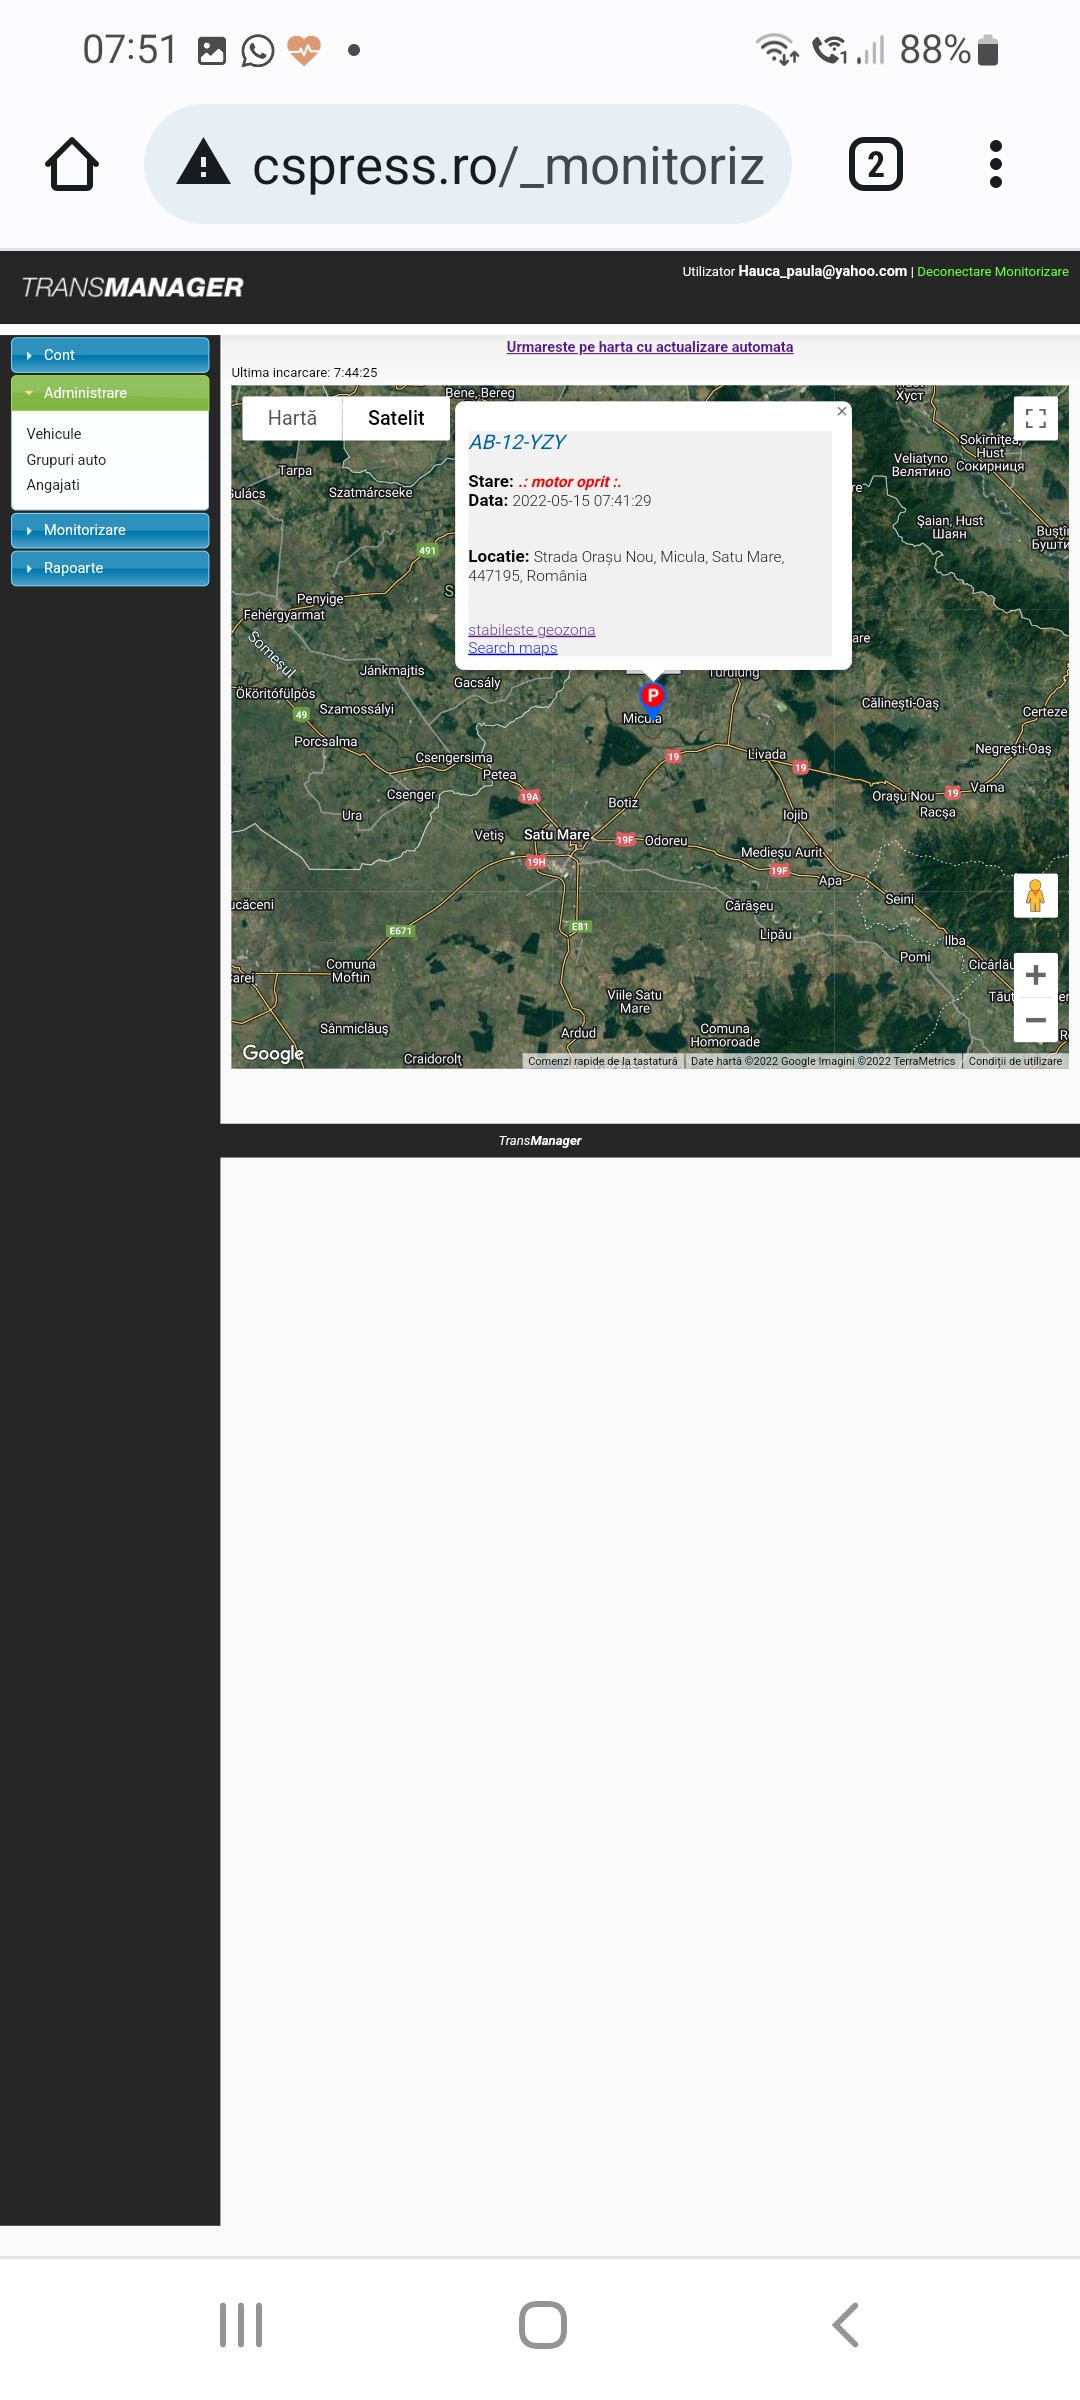
Task: Switch the map to Hartă view
Action: coord(292,418)
